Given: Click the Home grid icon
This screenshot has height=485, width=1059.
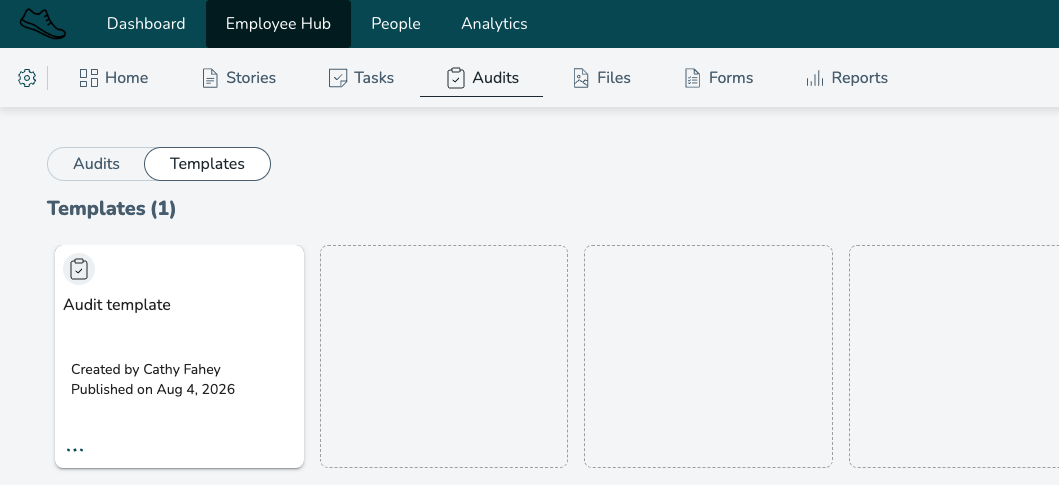Looking at the screenshot, I should coord(88,78).
